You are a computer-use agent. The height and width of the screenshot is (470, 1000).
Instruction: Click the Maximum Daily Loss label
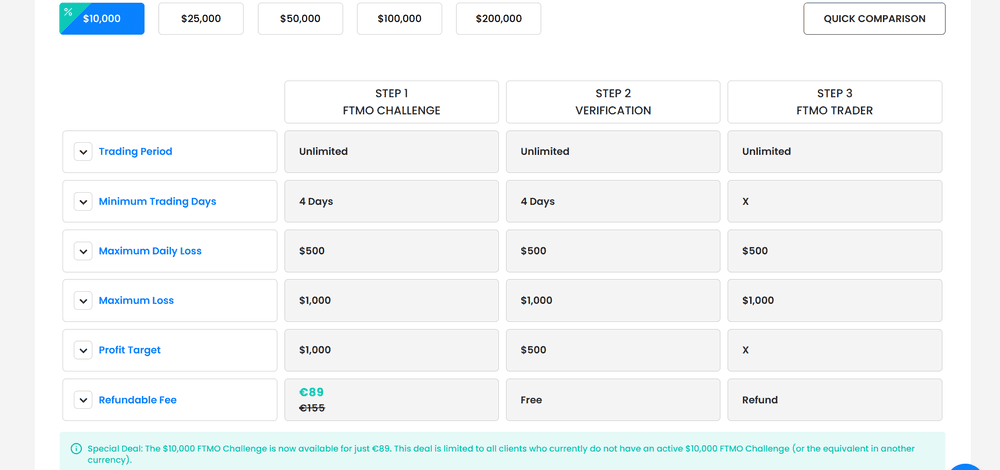pyautogui.click(x=150, y=251)
